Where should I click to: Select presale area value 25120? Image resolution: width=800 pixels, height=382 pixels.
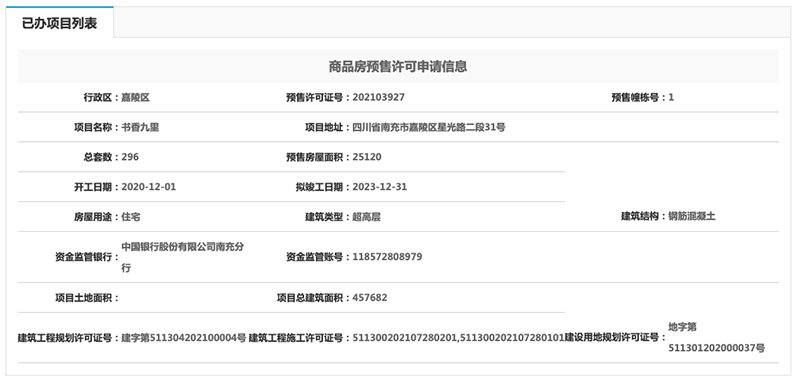point(367,157)
